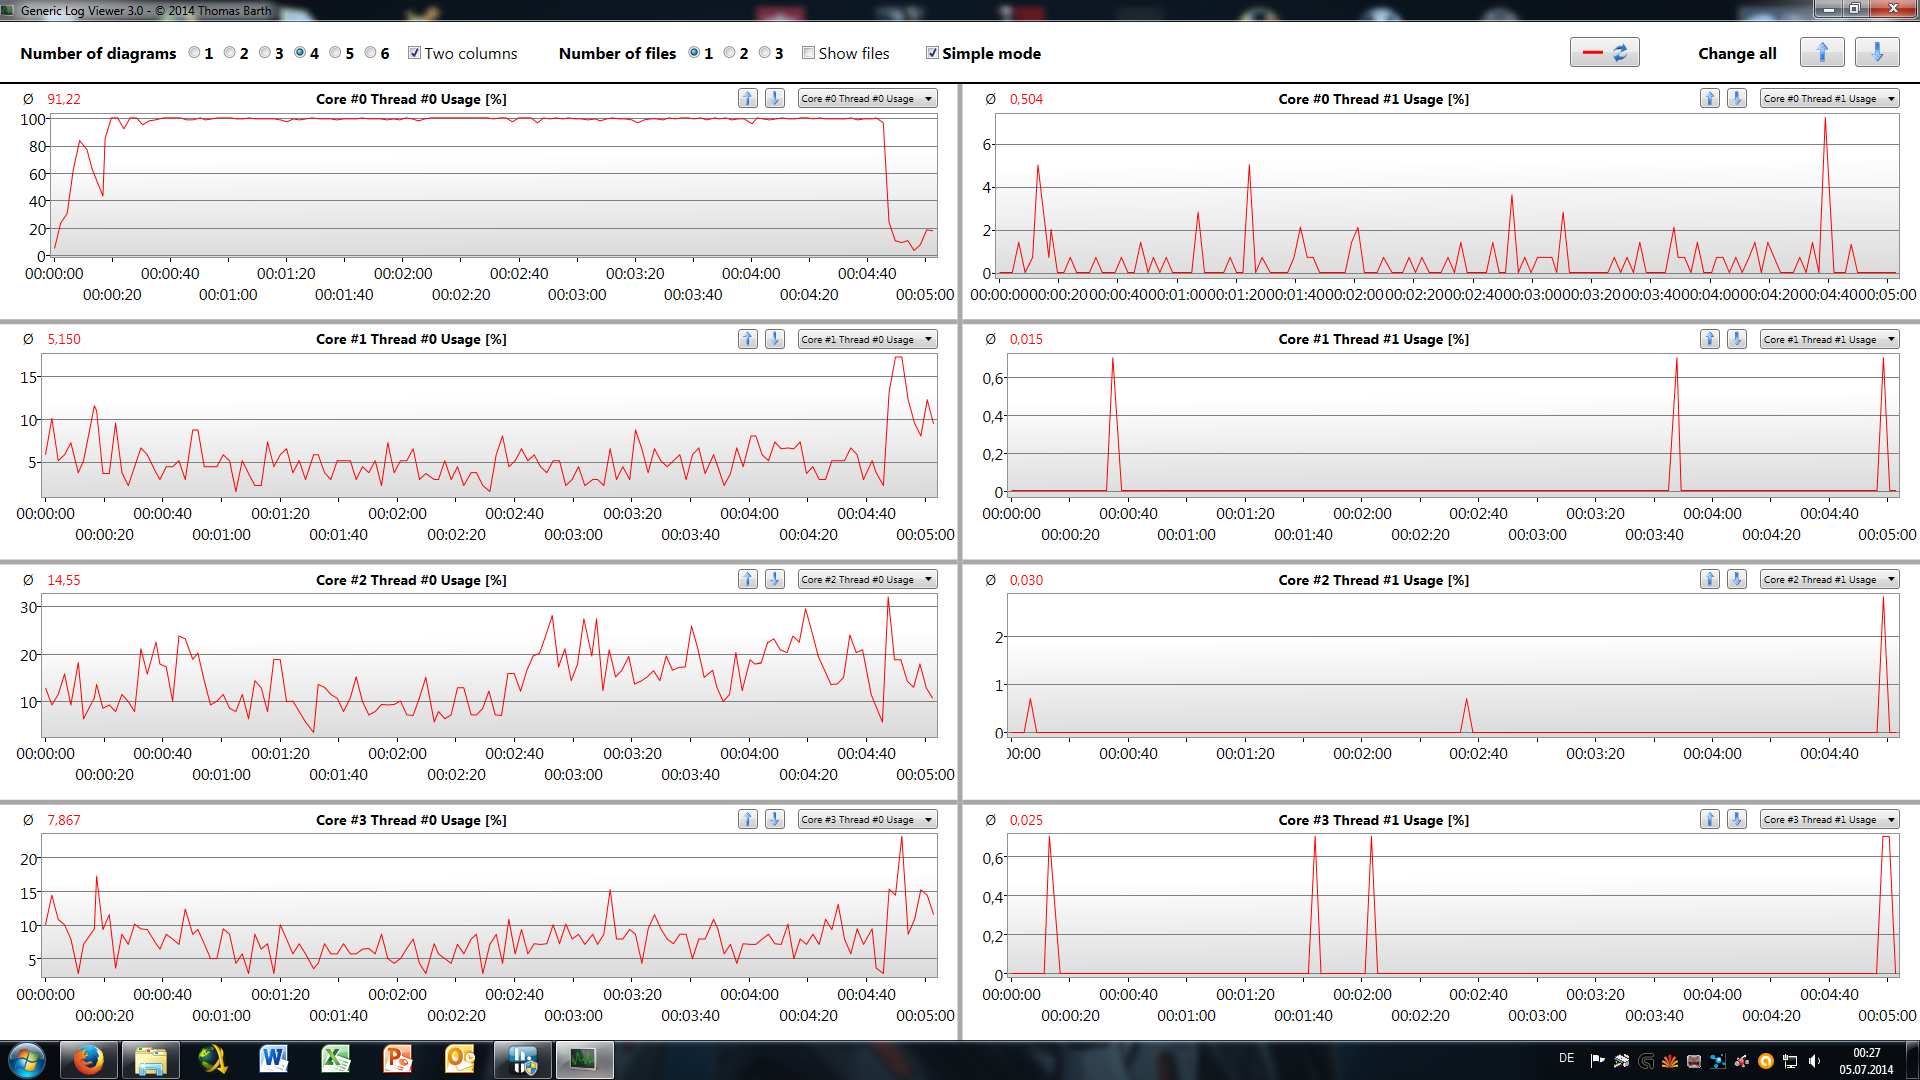The height and width of the screenshot is (1080, 1920).
Task: Open the Core #2 Thread #1 Usage dropdown
Action: [x=1829, y=579]
